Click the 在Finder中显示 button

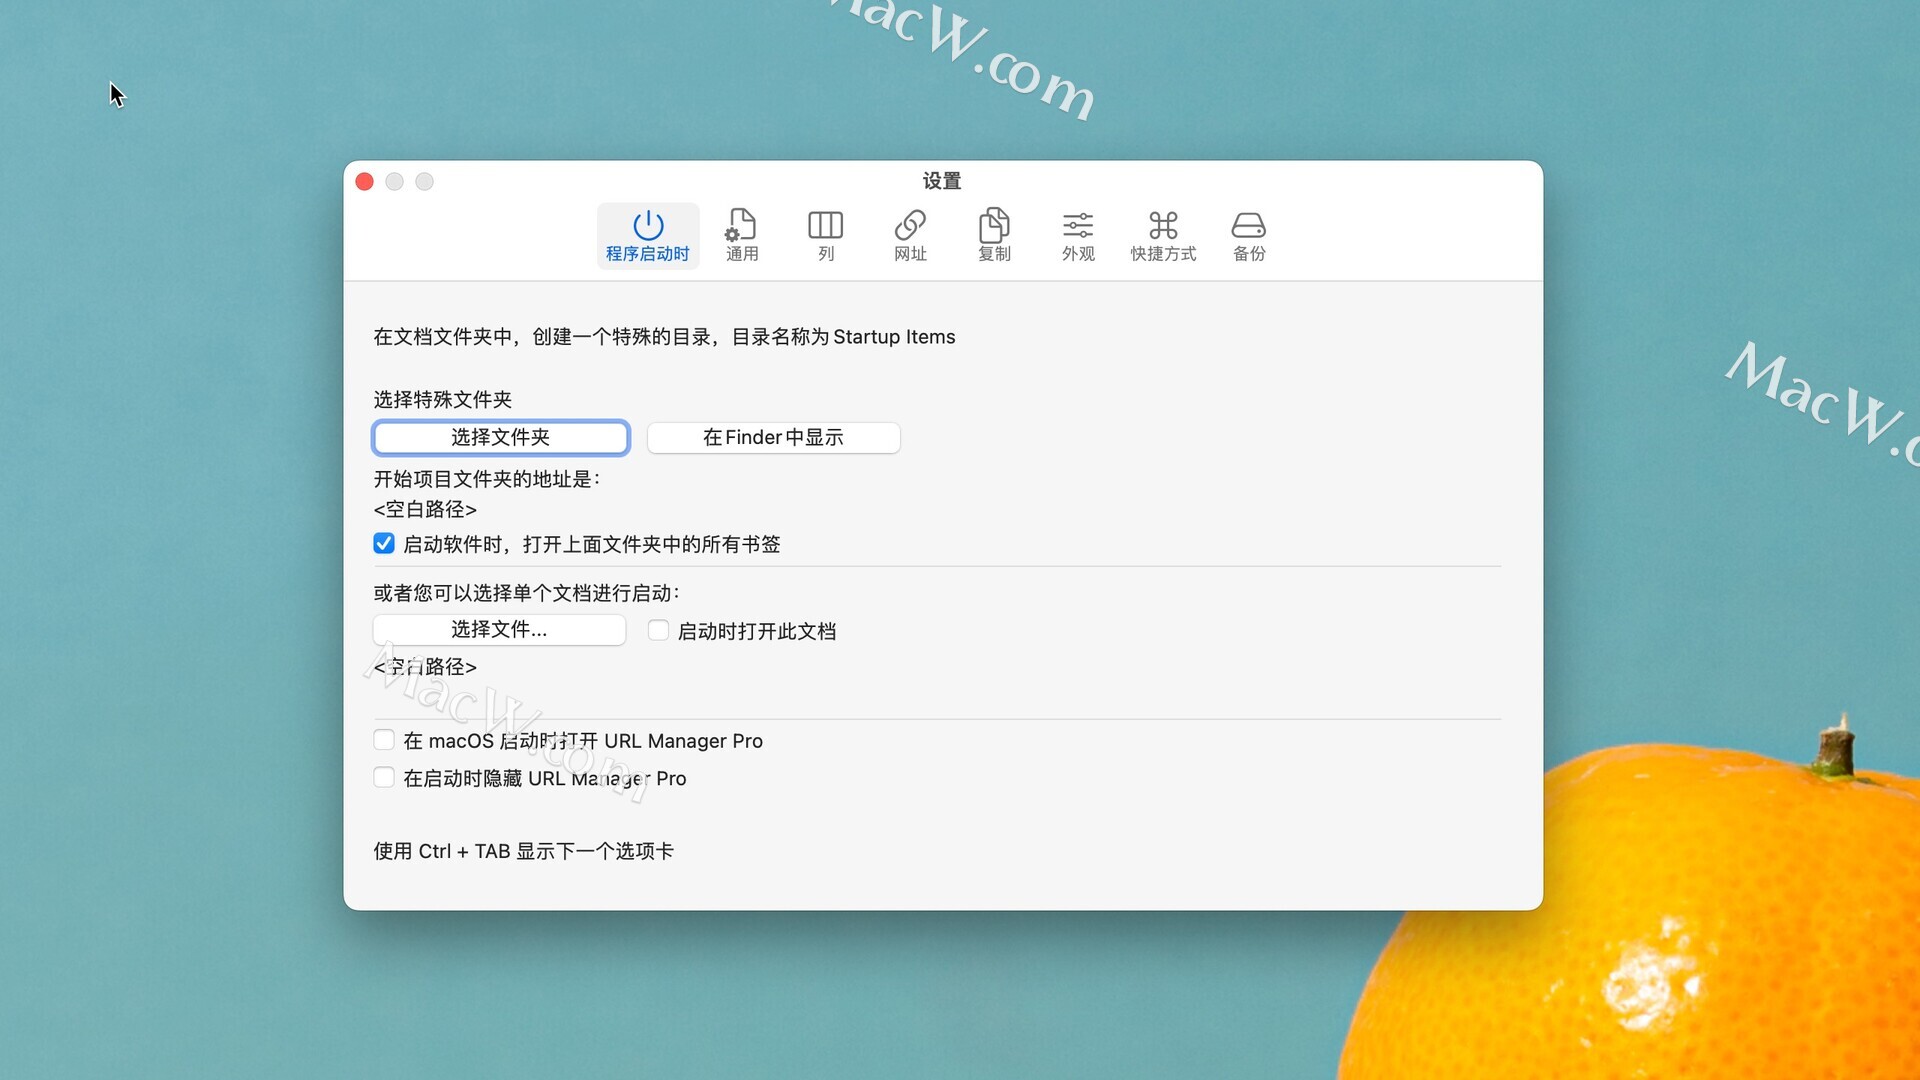[x=773, y=437]
